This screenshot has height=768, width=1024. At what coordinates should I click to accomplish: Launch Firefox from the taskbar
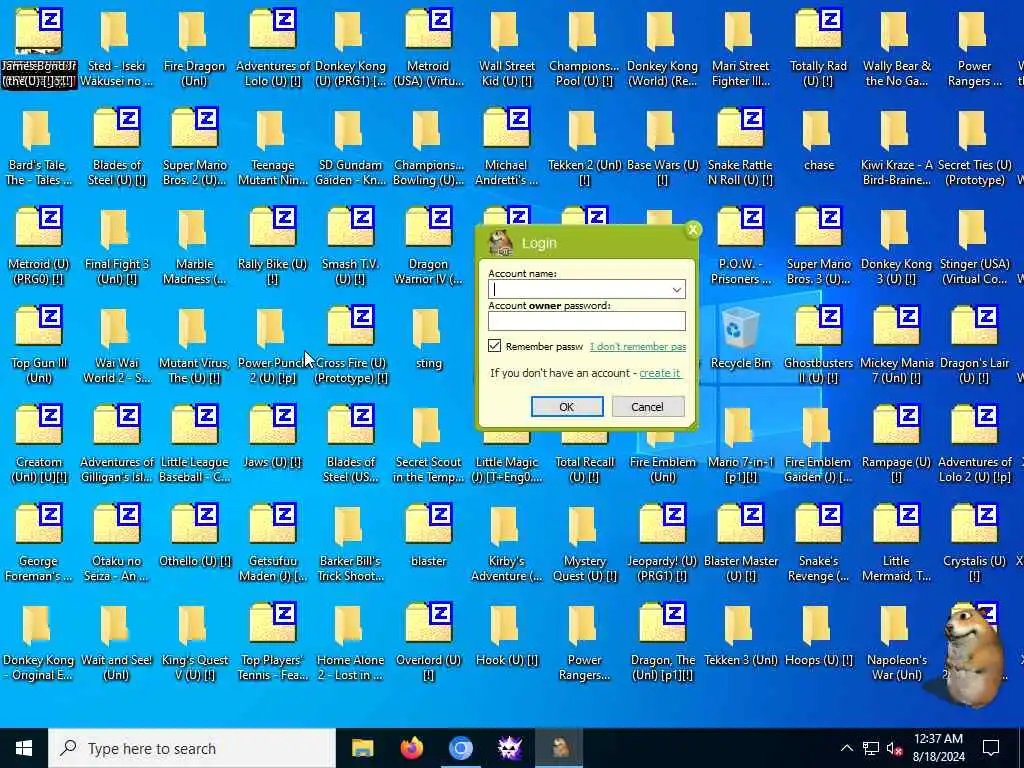click(x=411, y=748)
